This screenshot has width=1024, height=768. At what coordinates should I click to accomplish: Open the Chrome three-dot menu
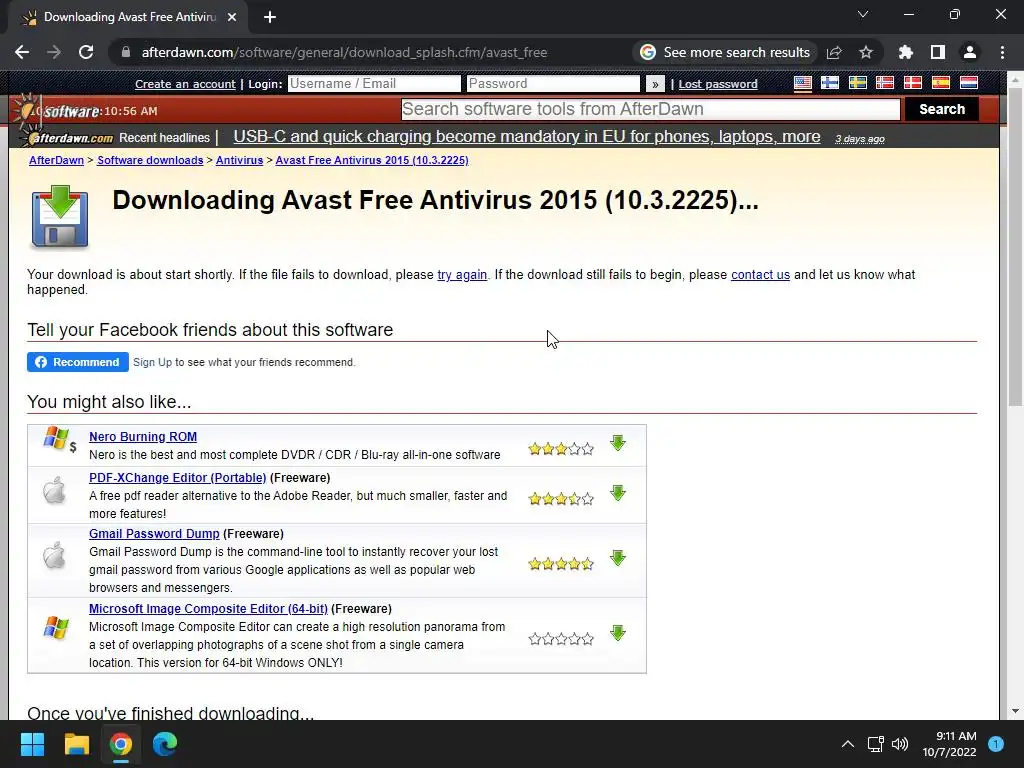(1002, 52)
